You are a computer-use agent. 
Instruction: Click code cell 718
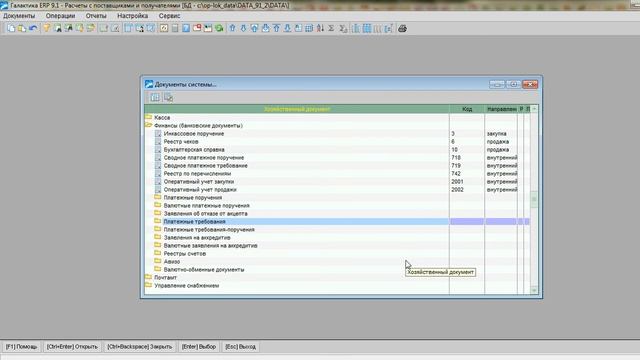(467, 158)
